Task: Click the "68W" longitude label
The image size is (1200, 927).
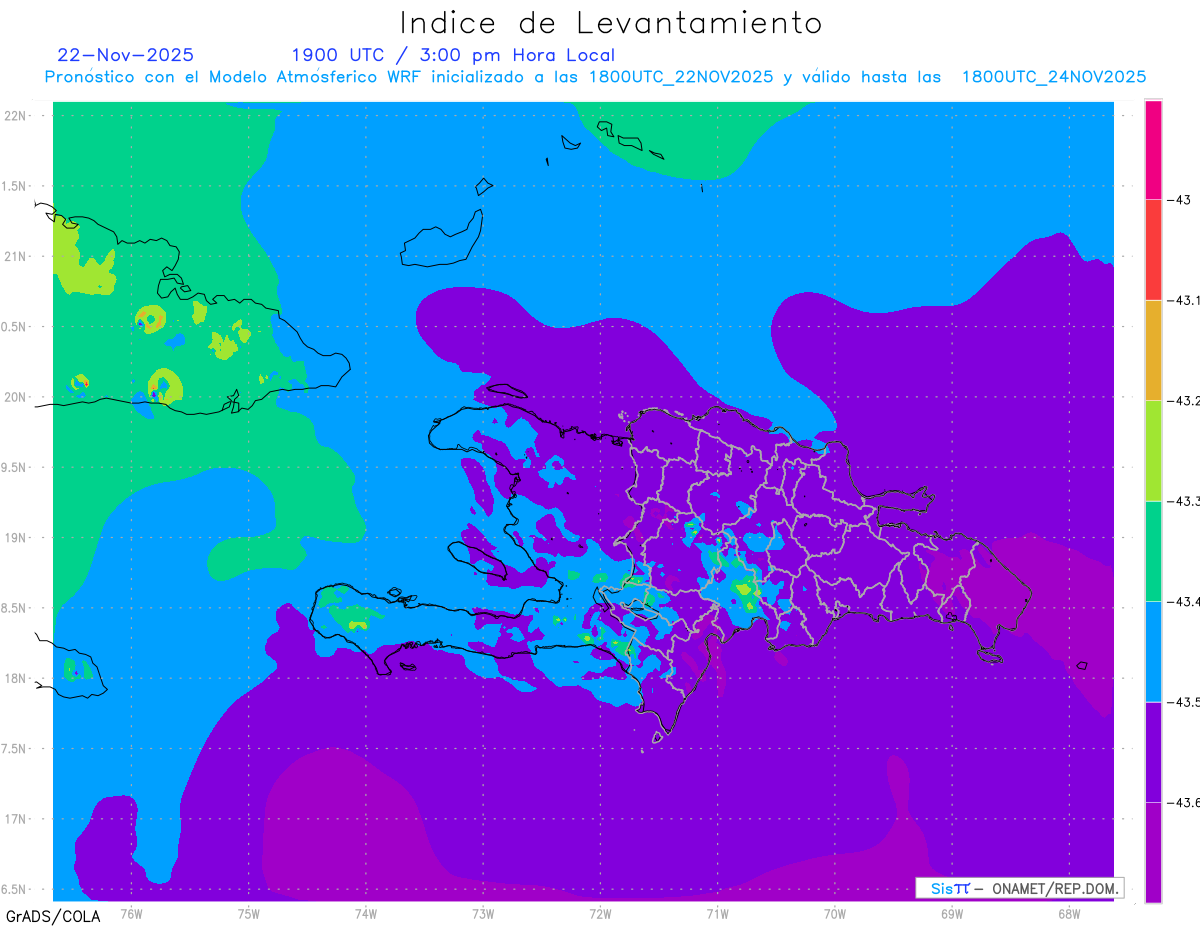Action: (1069, 913)
